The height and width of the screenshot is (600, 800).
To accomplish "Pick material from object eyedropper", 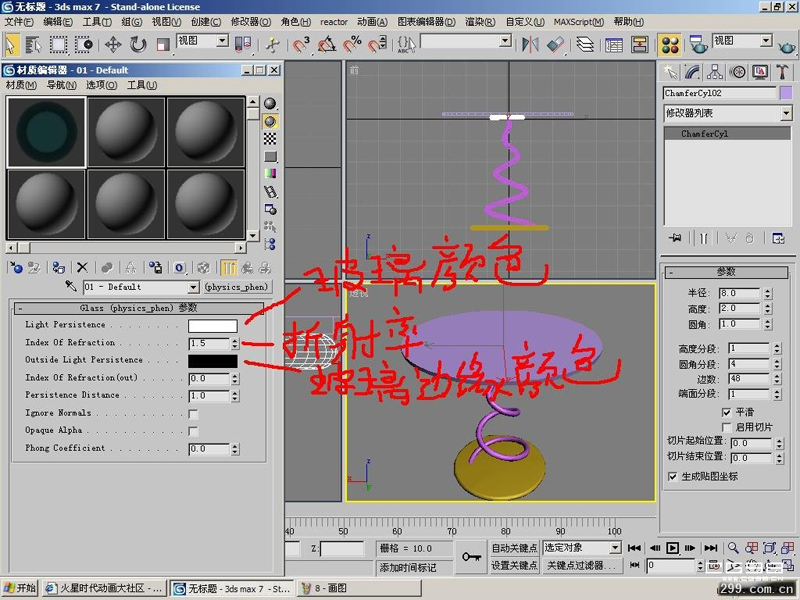I will point(71,286).
